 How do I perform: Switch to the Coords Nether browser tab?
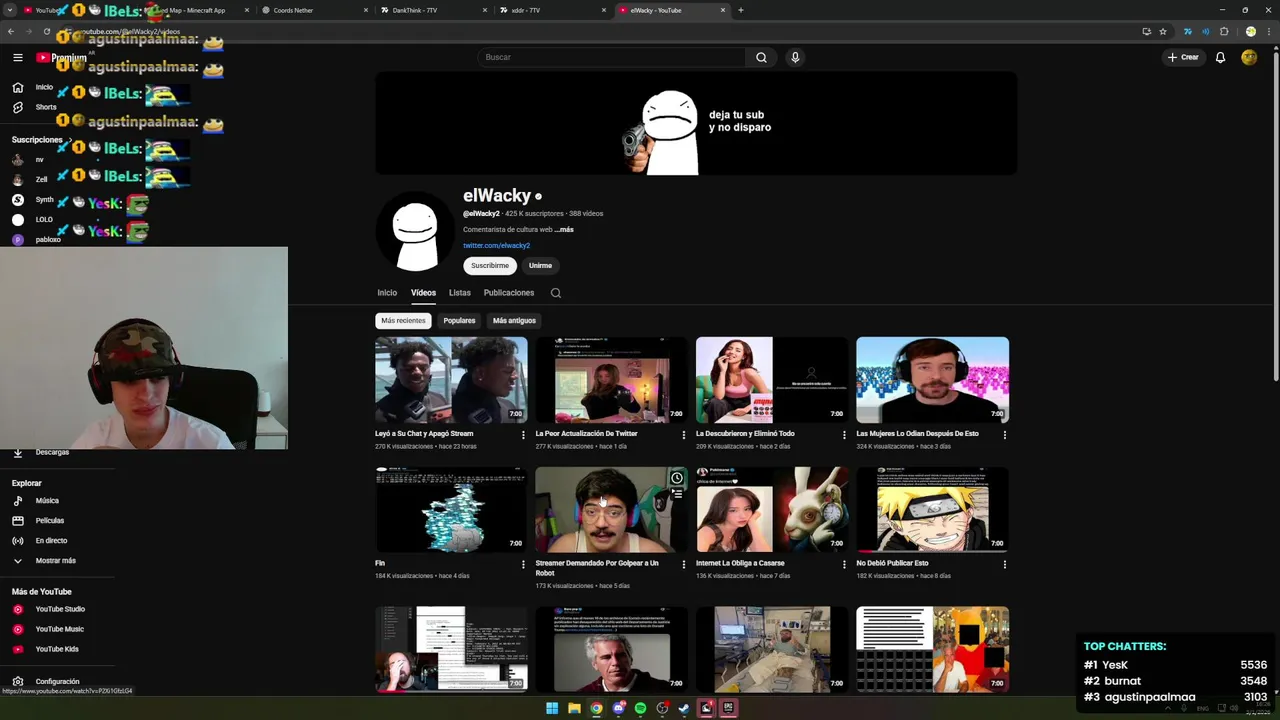tap(313, 10)
